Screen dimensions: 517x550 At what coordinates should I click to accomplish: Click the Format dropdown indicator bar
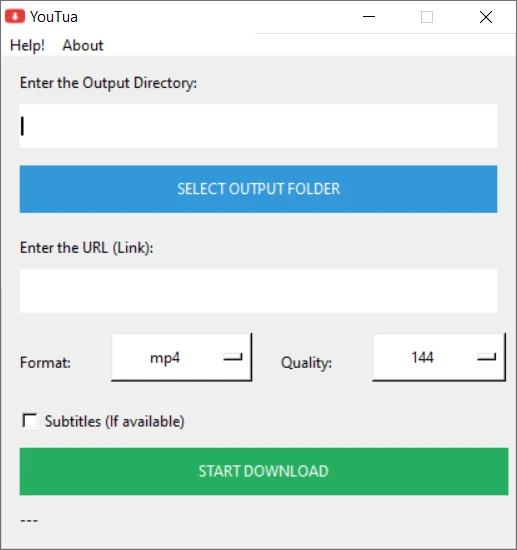click(233, 357)
